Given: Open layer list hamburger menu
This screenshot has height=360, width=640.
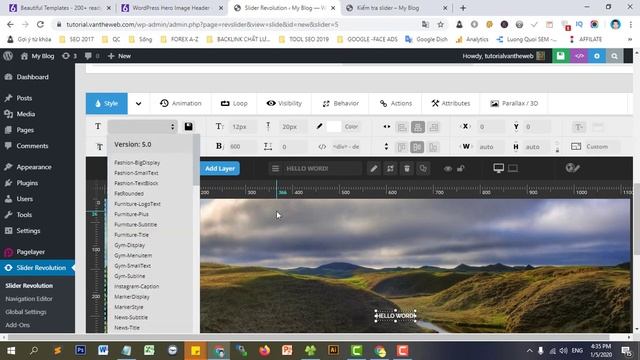Looking at the screenshot, I should tap(275, 169).
